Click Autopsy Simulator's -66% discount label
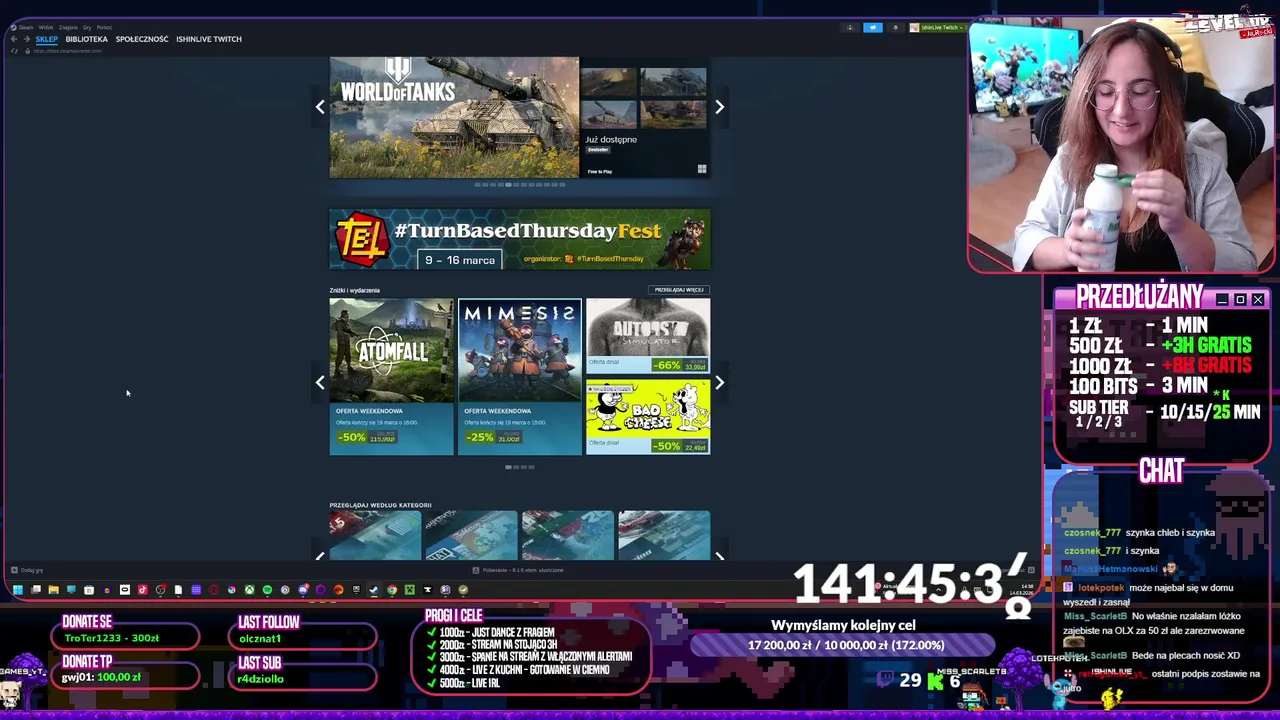Screen dimensions: 1280x720 669,365
